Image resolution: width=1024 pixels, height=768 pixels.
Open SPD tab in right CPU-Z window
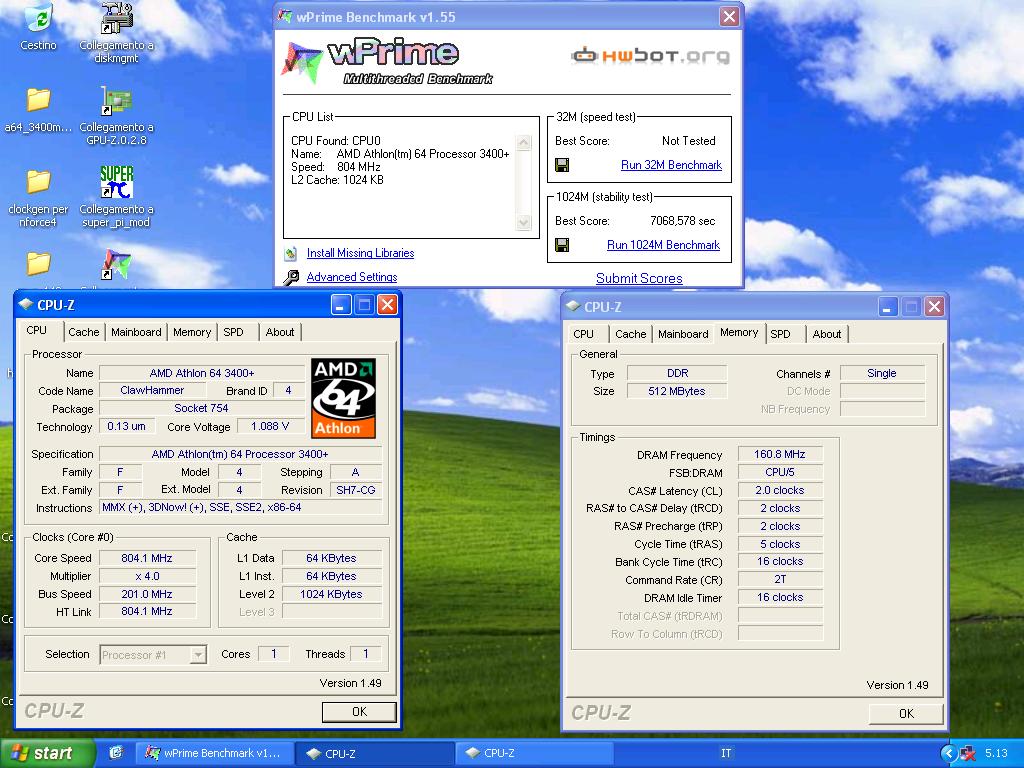780,334
